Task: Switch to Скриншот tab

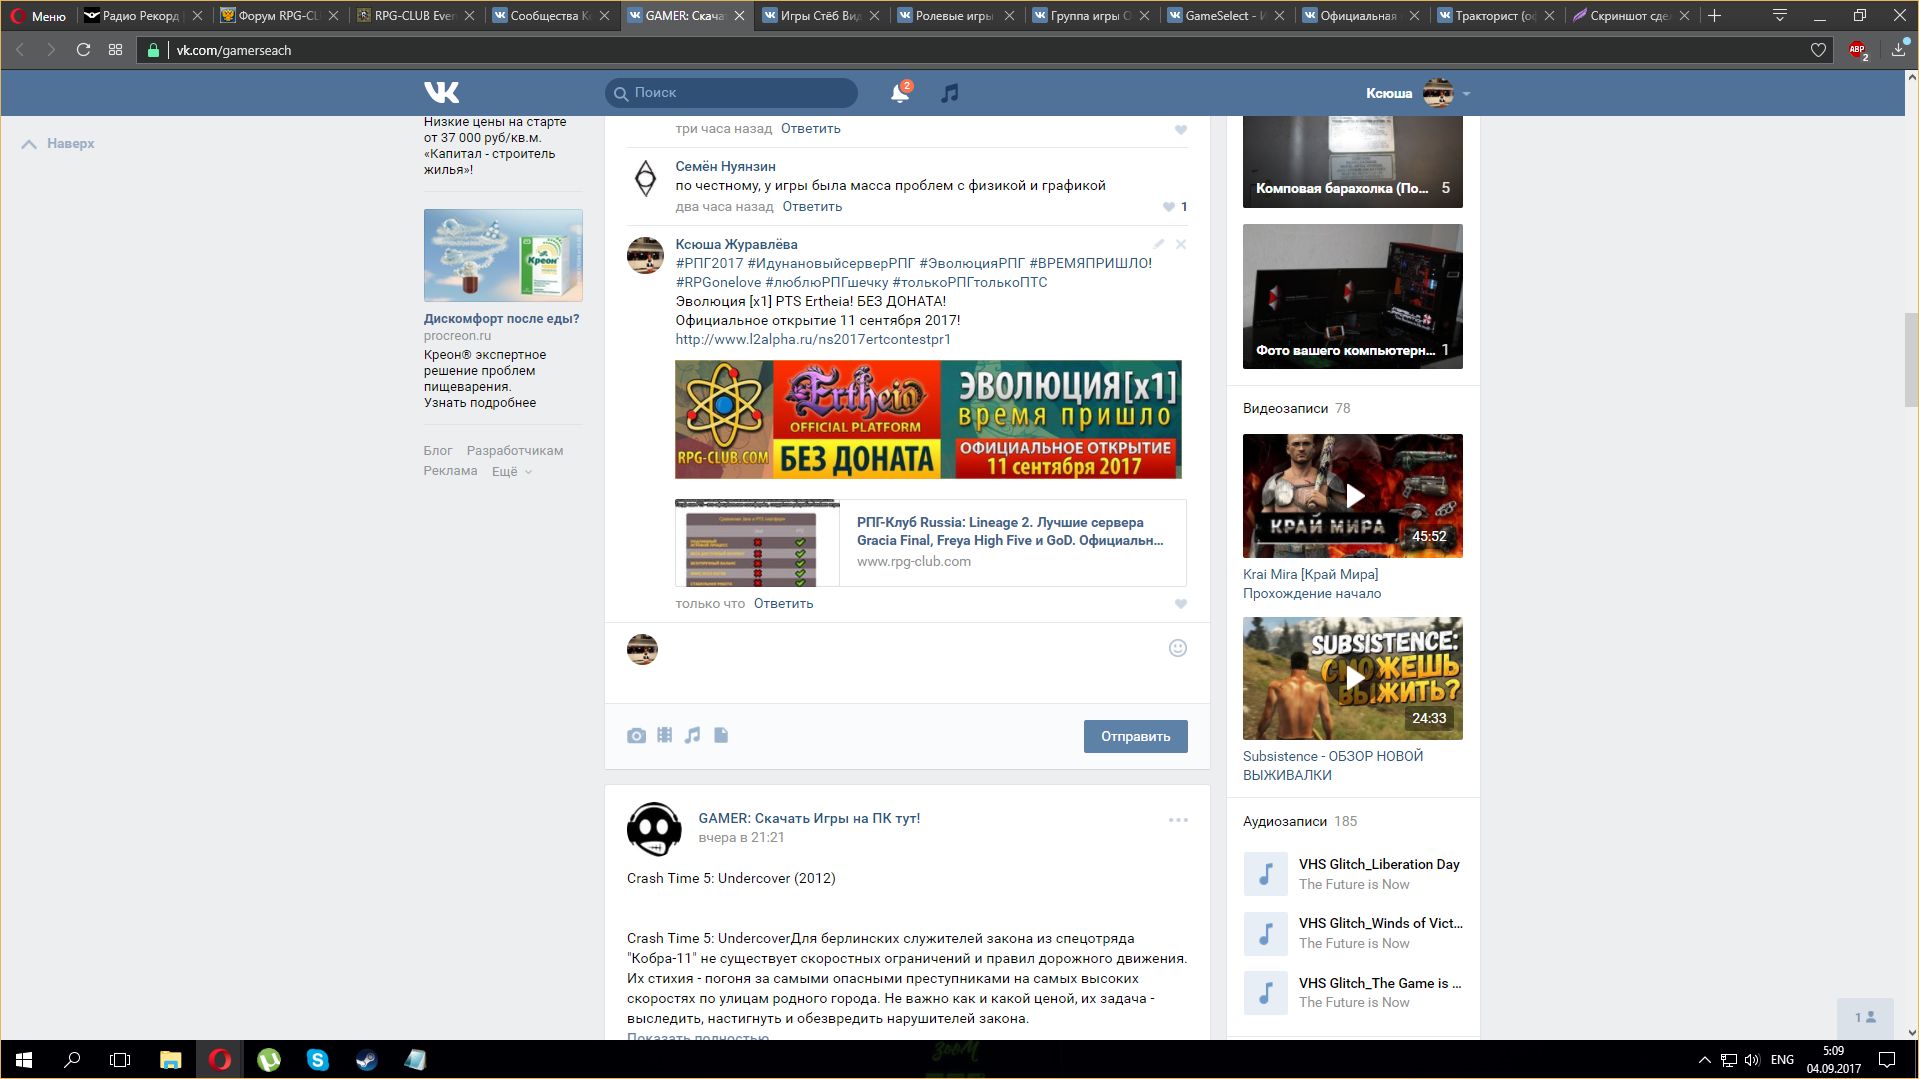Action: tap(1630, 16)
